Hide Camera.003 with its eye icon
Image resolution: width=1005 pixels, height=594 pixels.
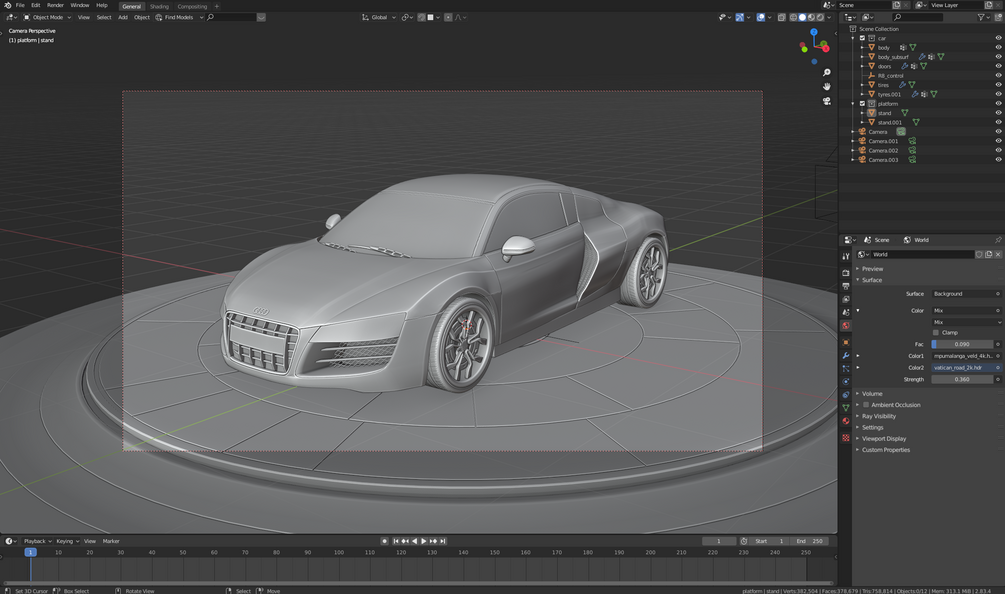[998, 160]
